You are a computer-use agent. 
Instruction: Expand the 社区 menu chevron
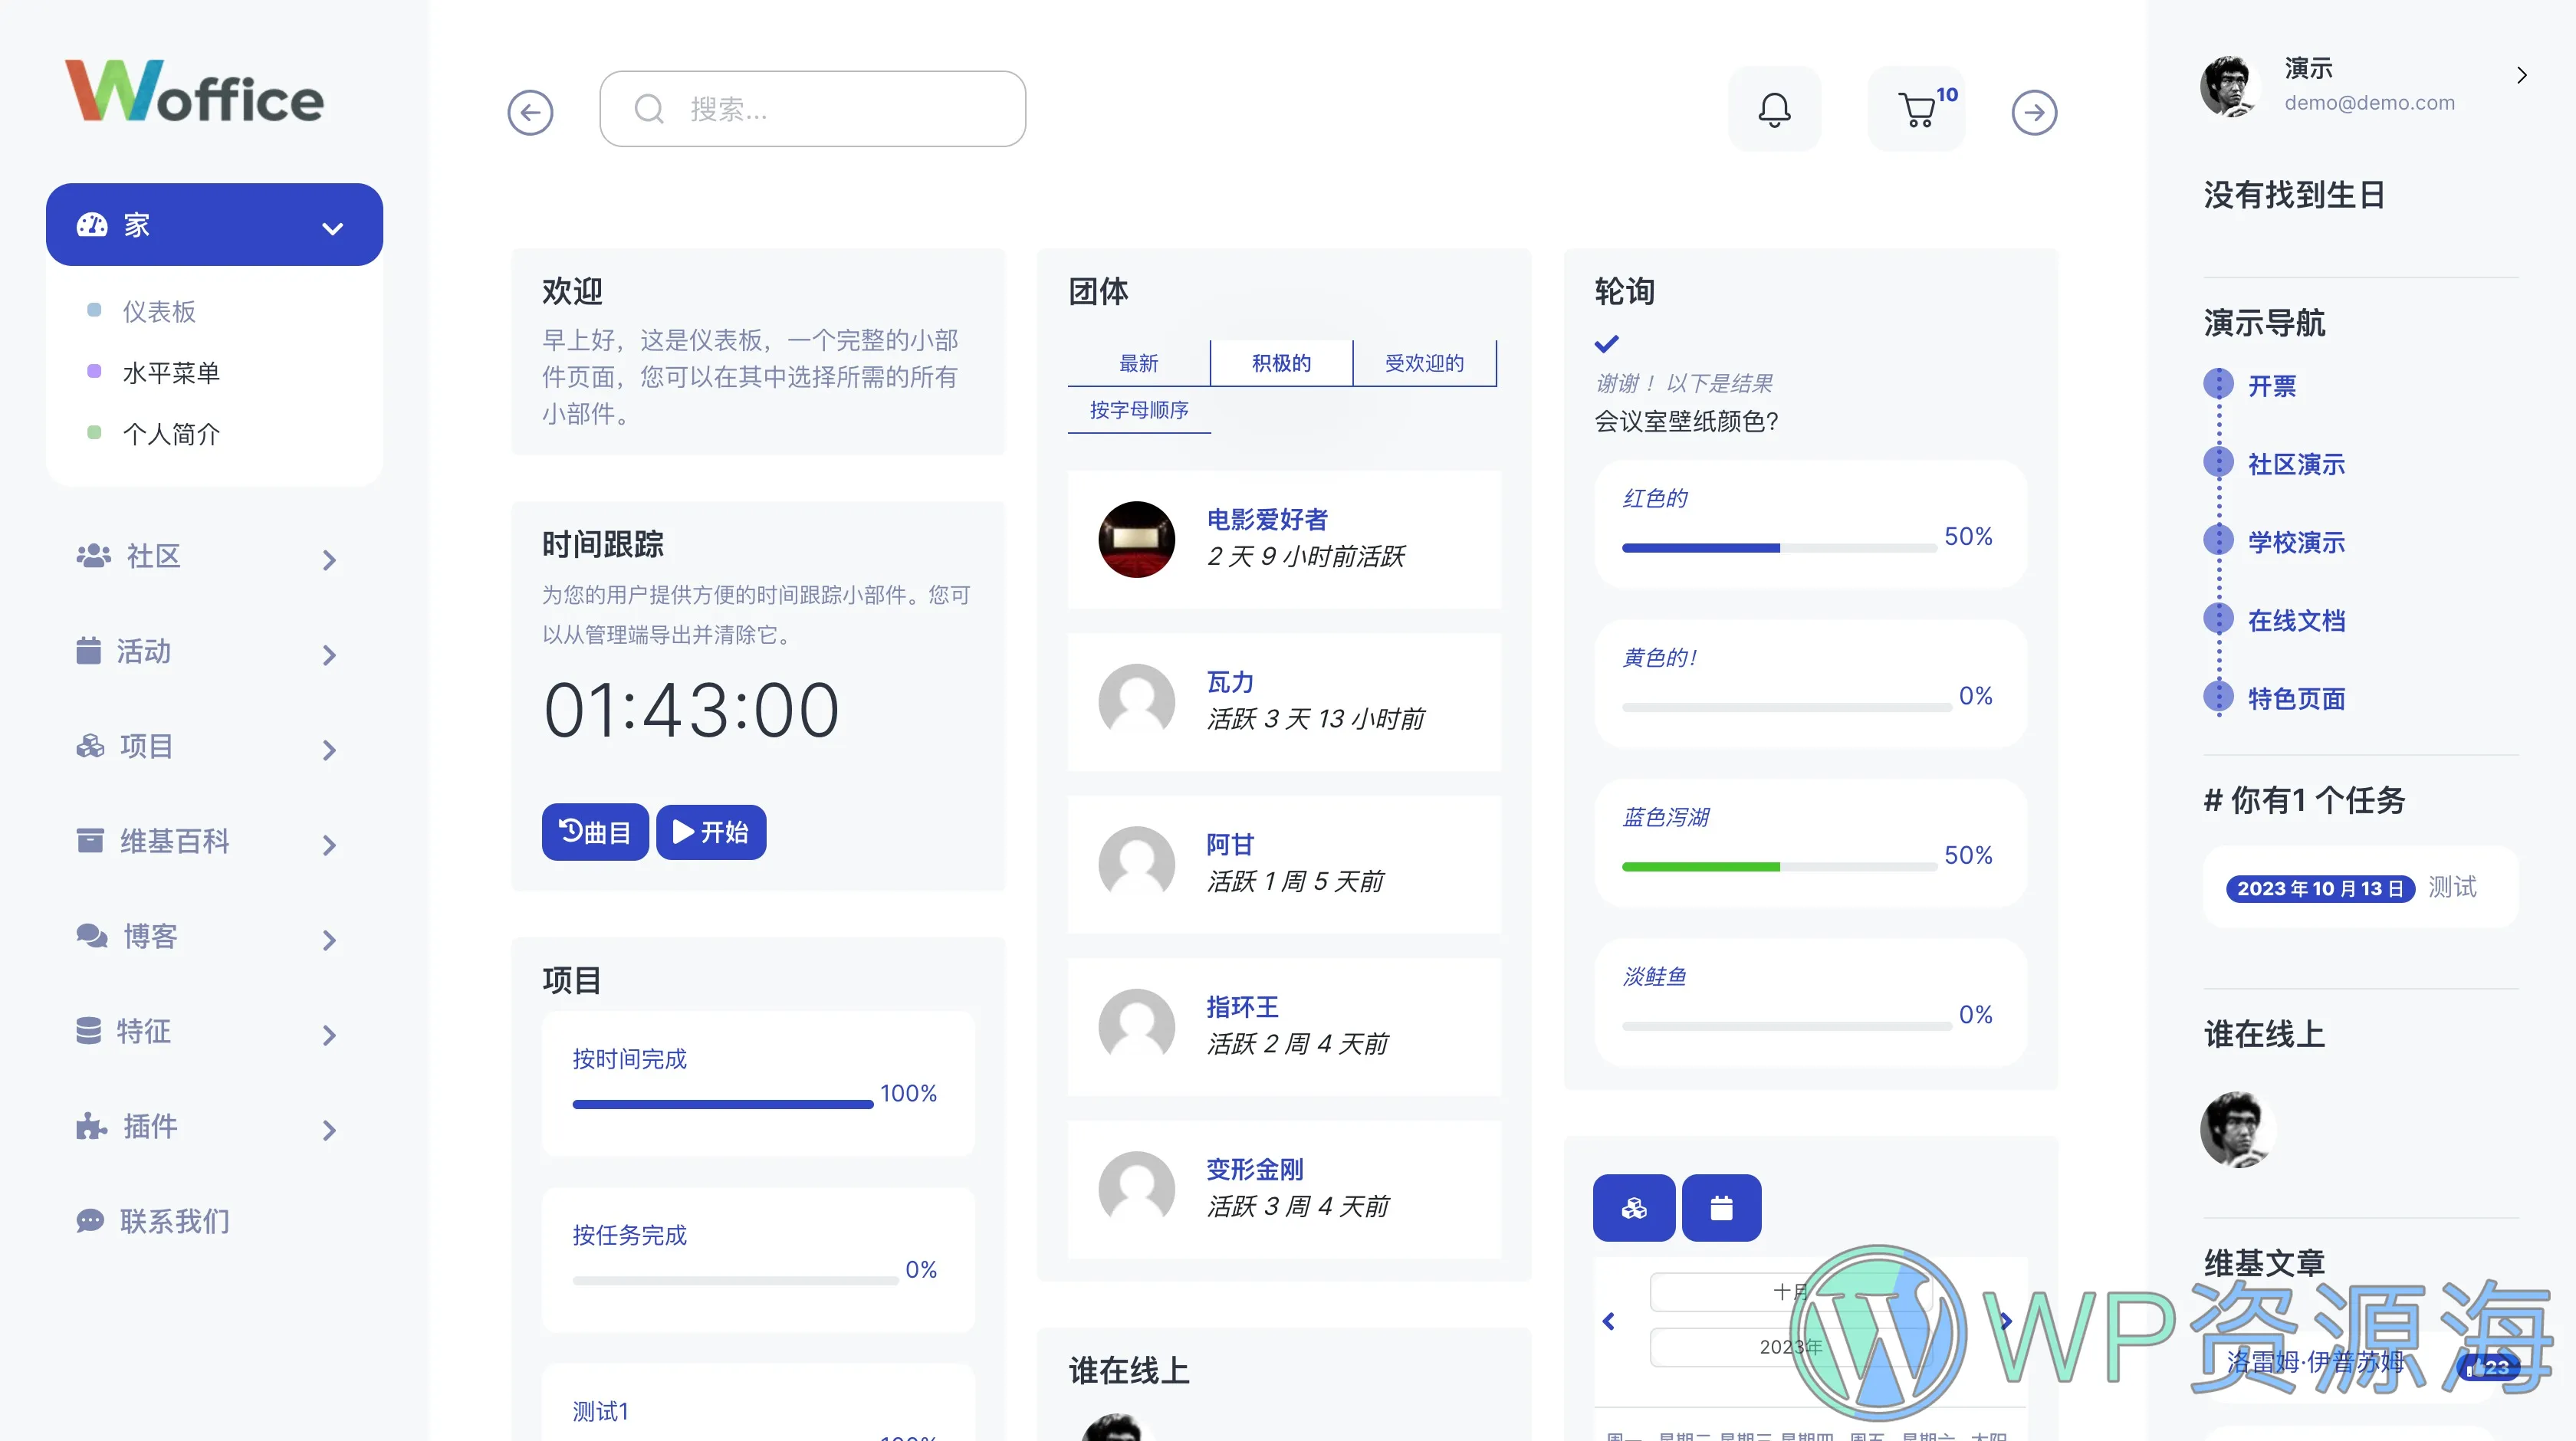[329, 560]
